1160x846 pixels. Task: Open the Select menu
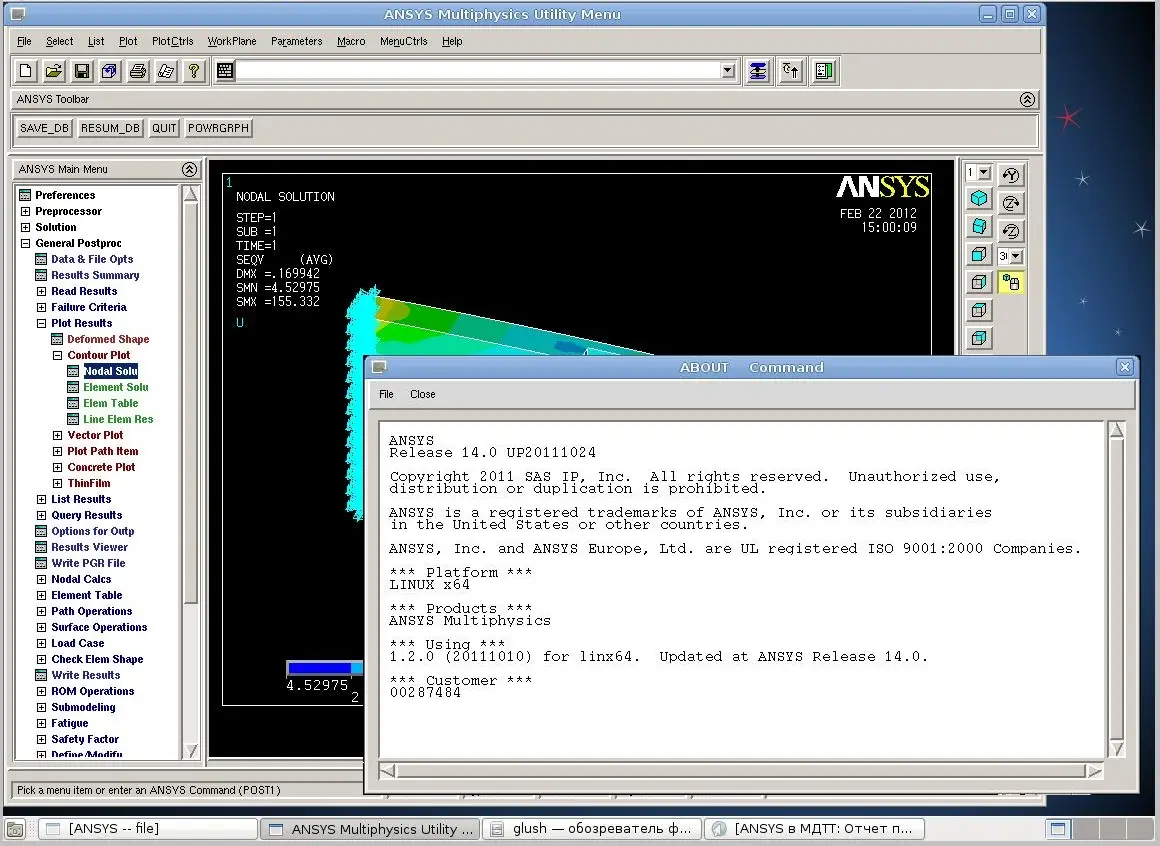click(x=59, y=41)
